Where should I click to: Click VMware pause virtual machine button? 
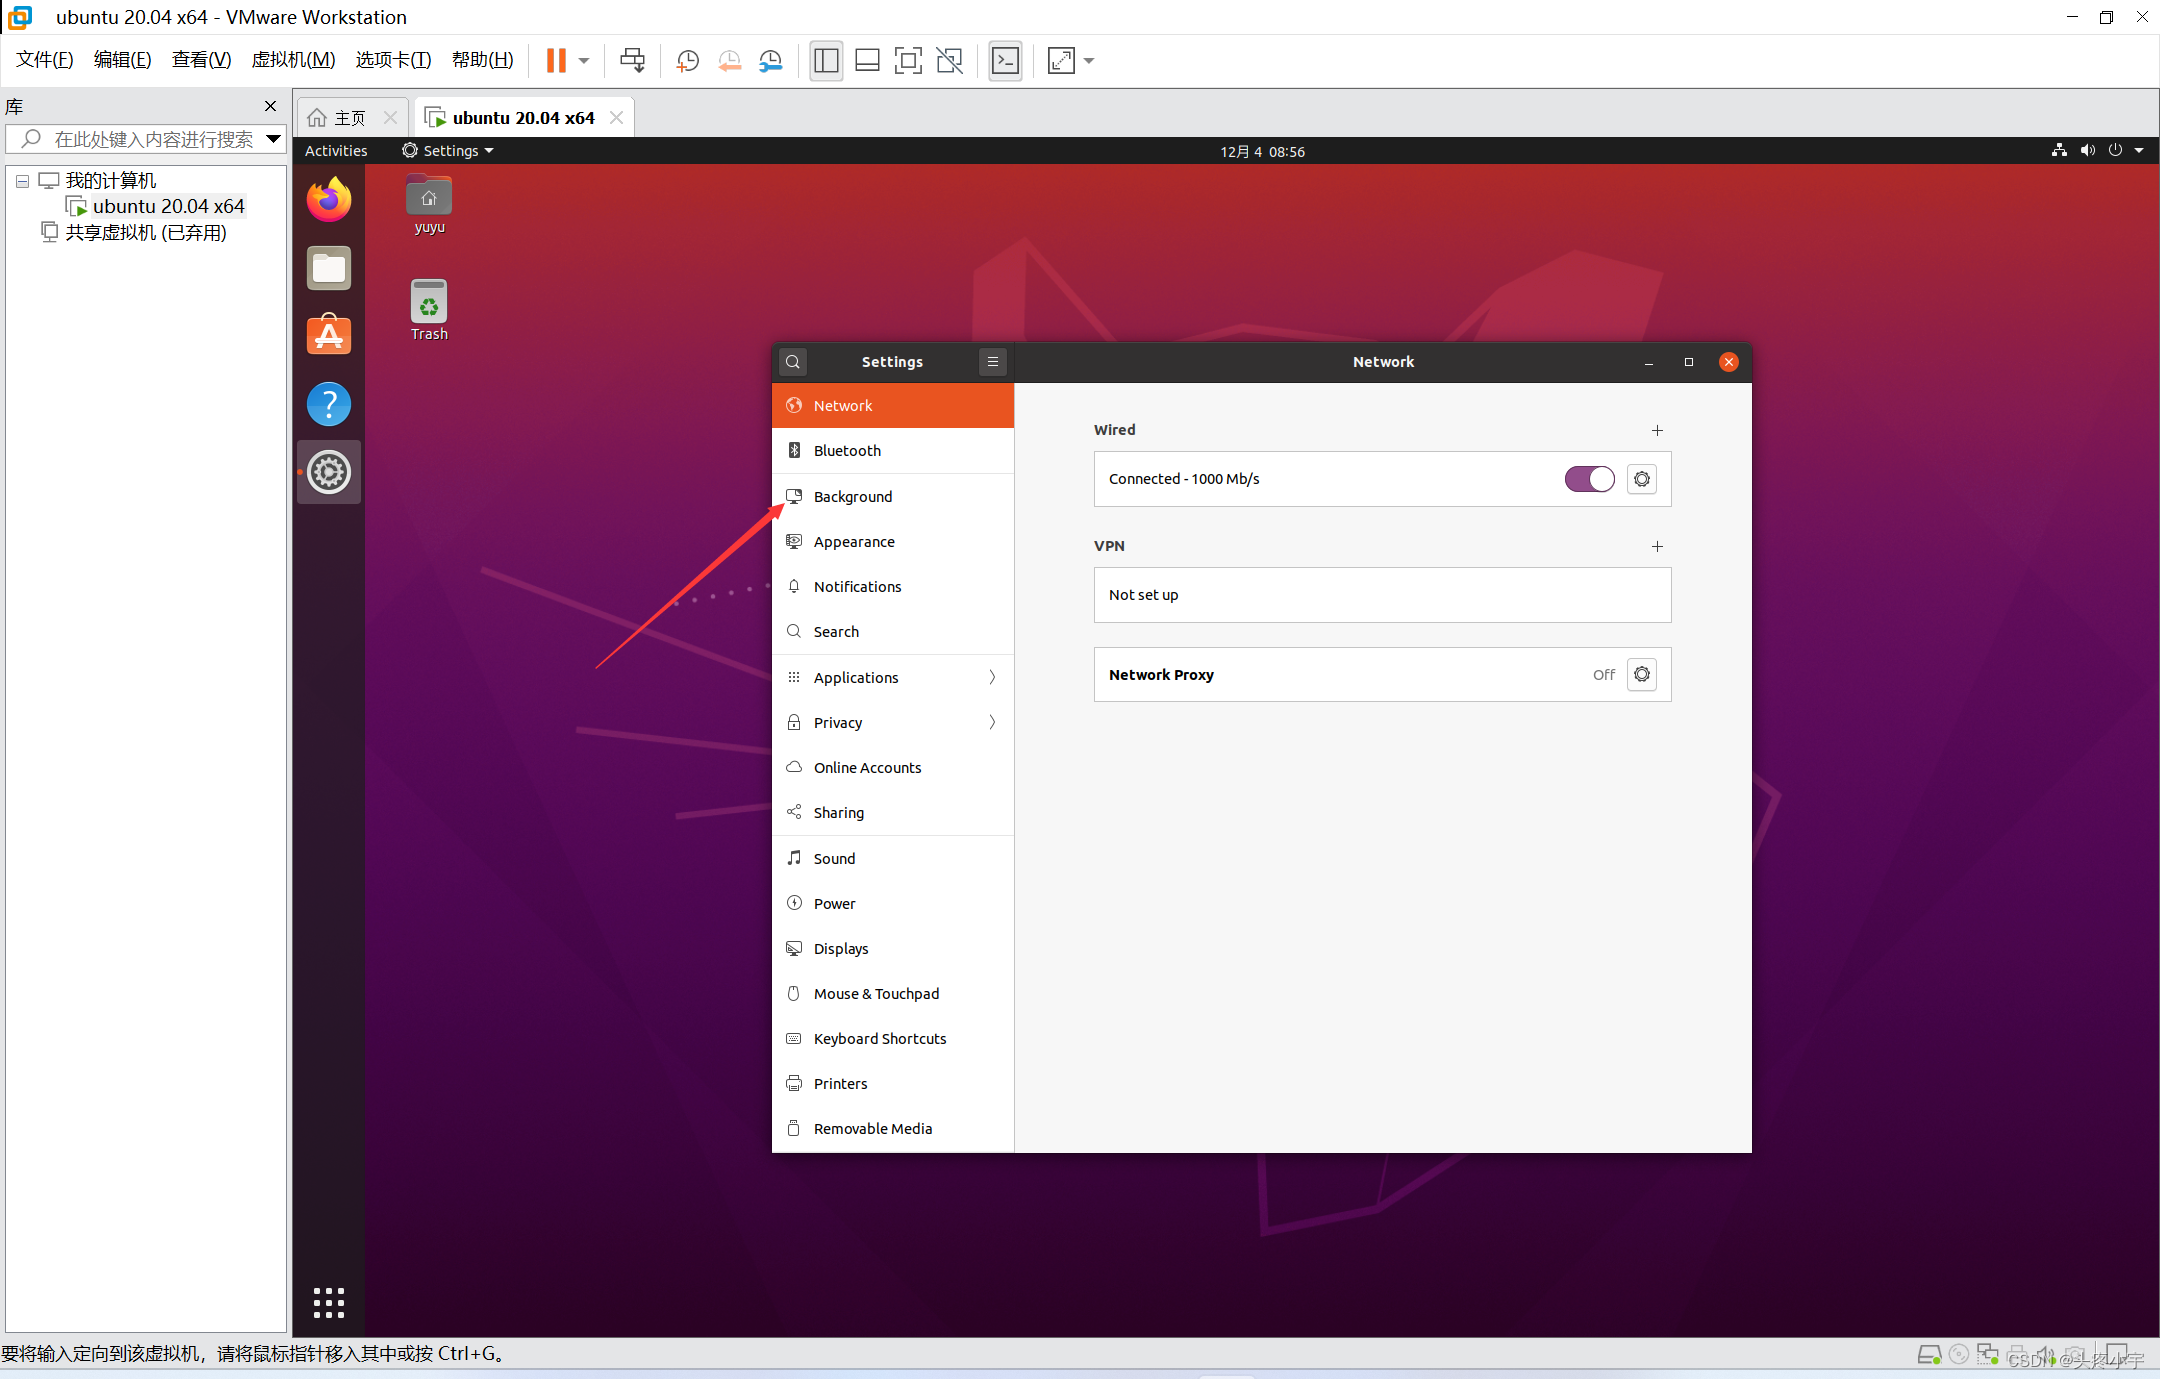(x=556, y=61)
